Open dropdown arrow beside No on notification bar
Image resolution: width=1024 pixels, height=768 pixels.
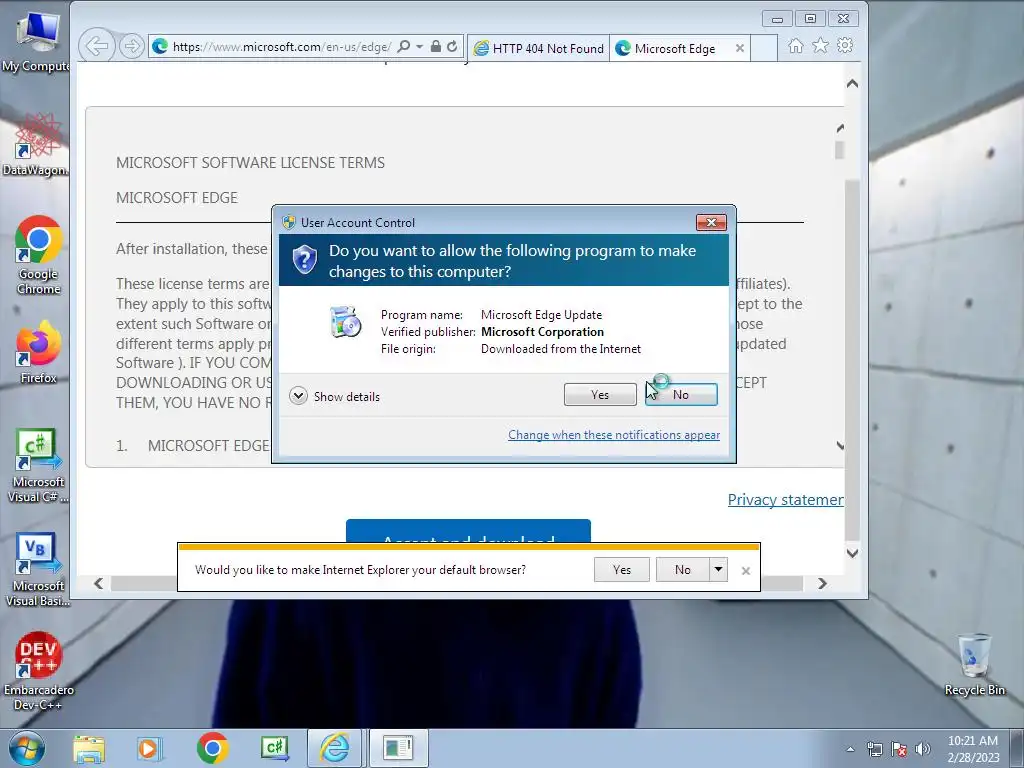tap(718, 569)
